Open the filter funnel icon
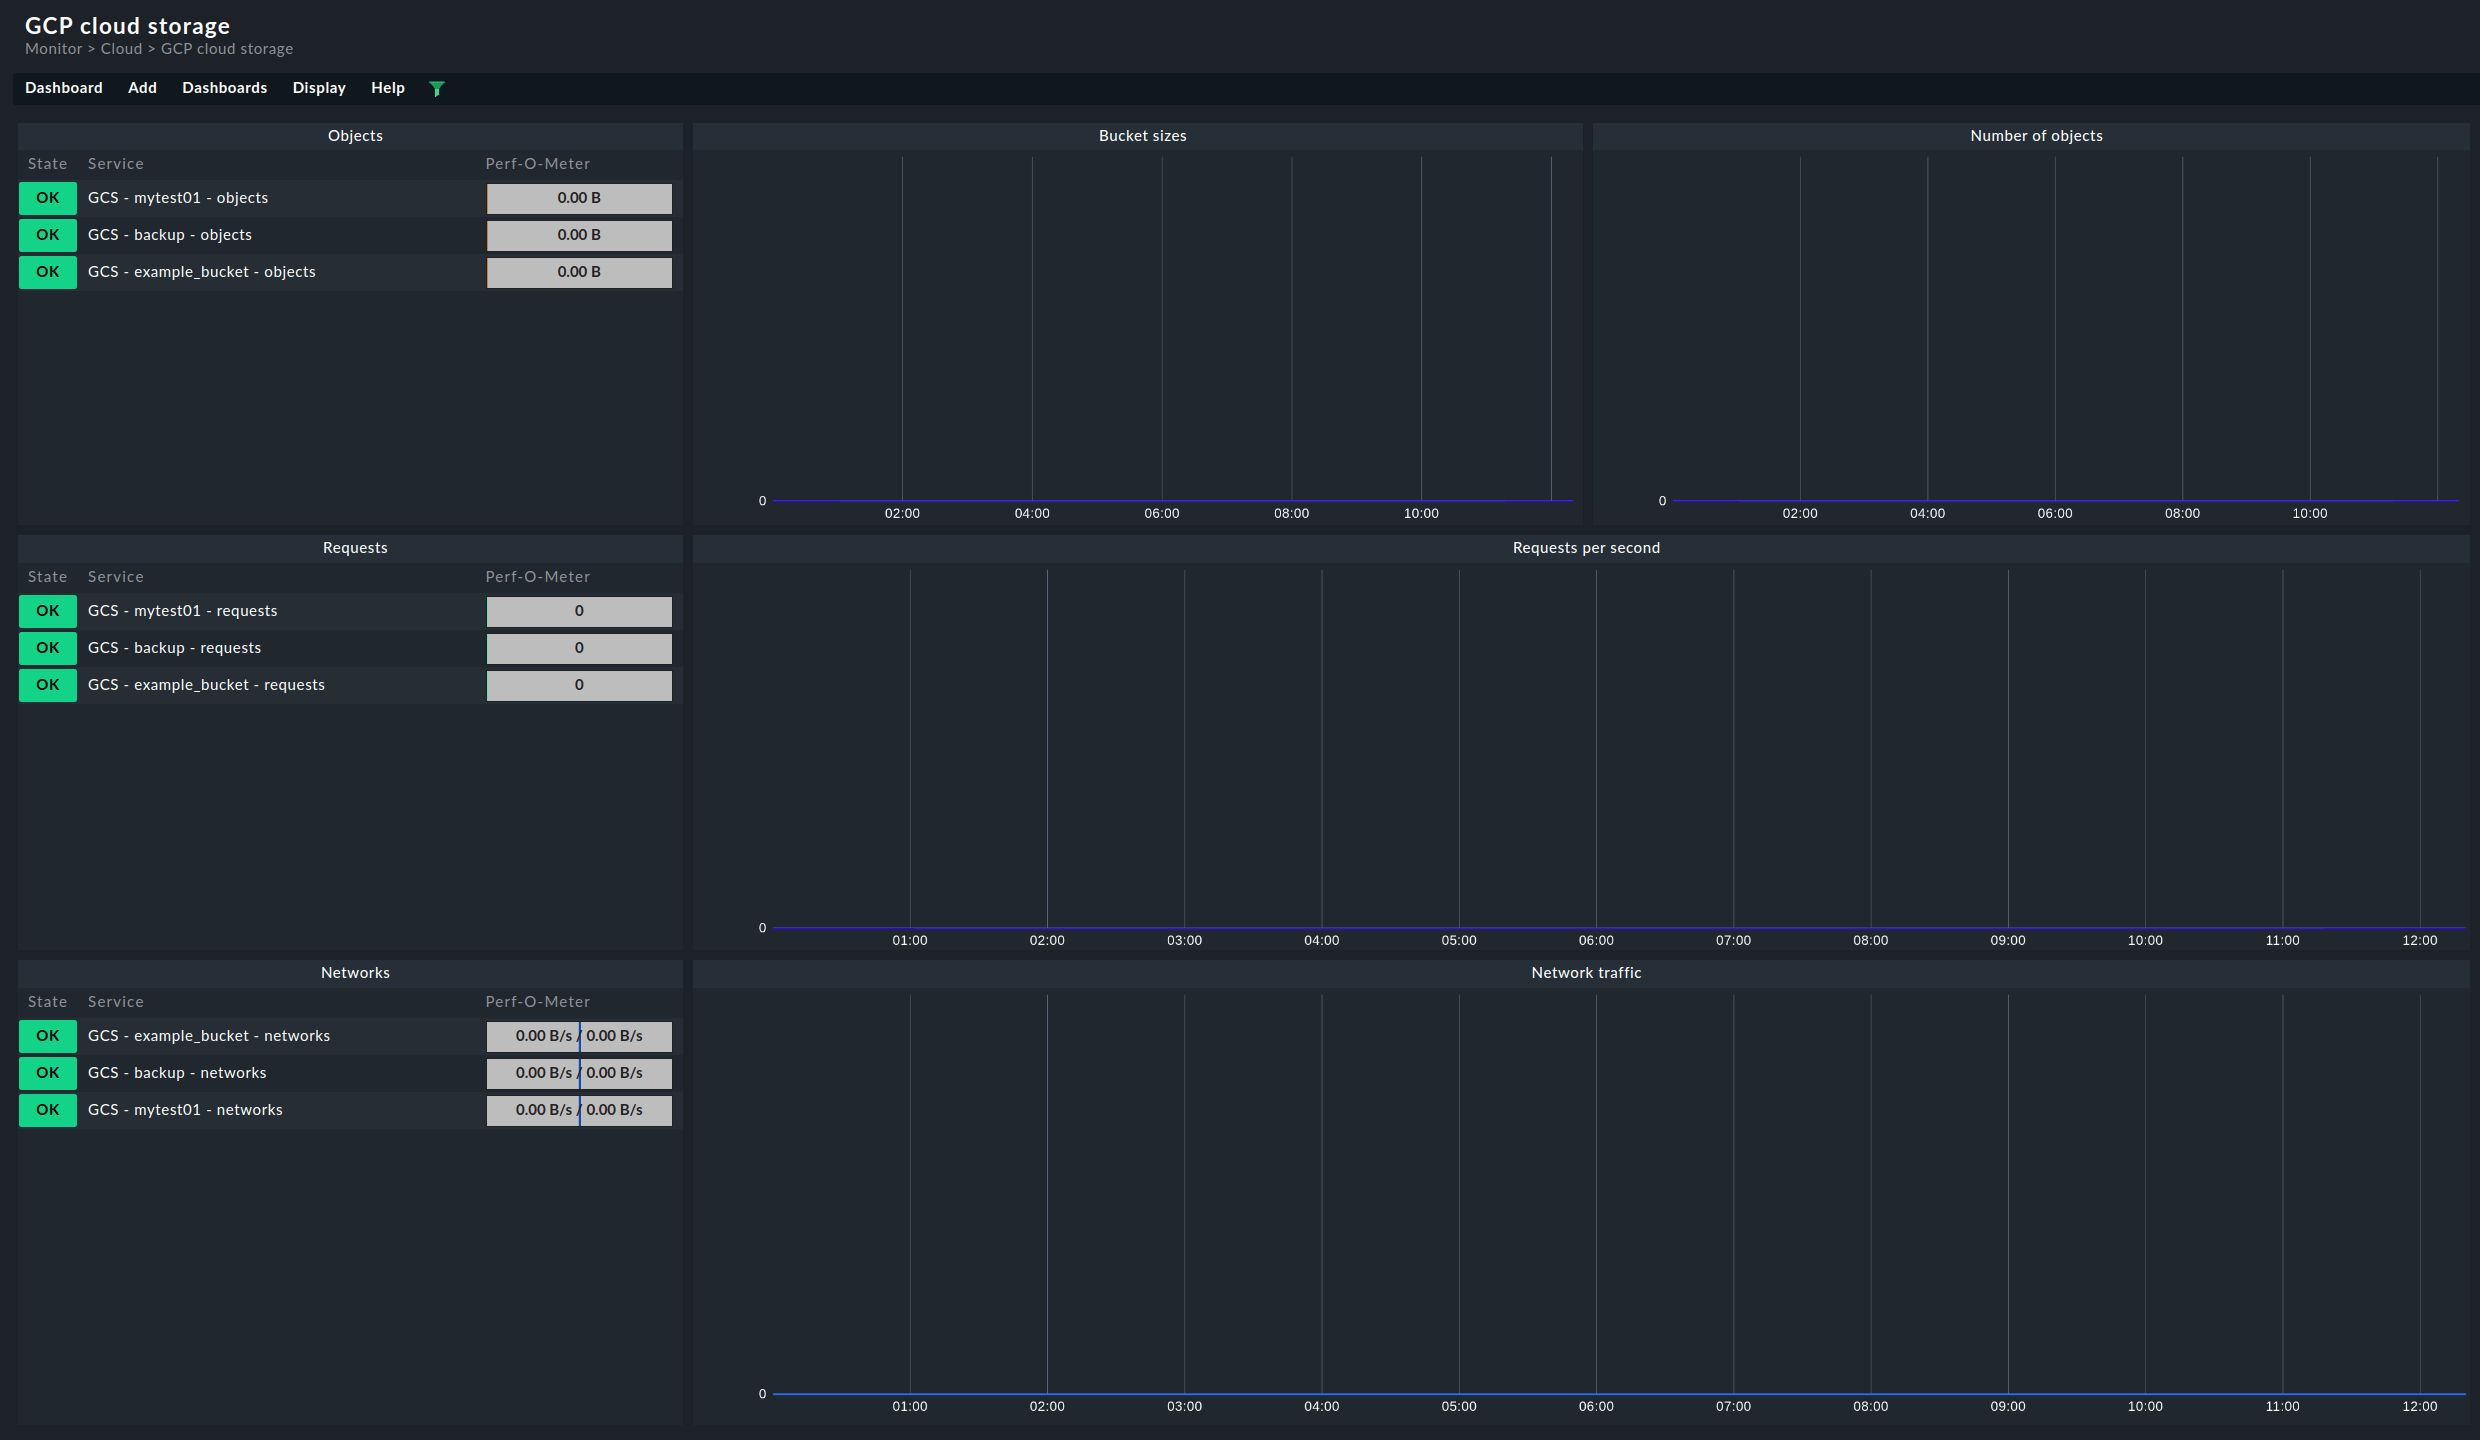This screenshot has width=2480, height=1440. (x=437, y=88)
